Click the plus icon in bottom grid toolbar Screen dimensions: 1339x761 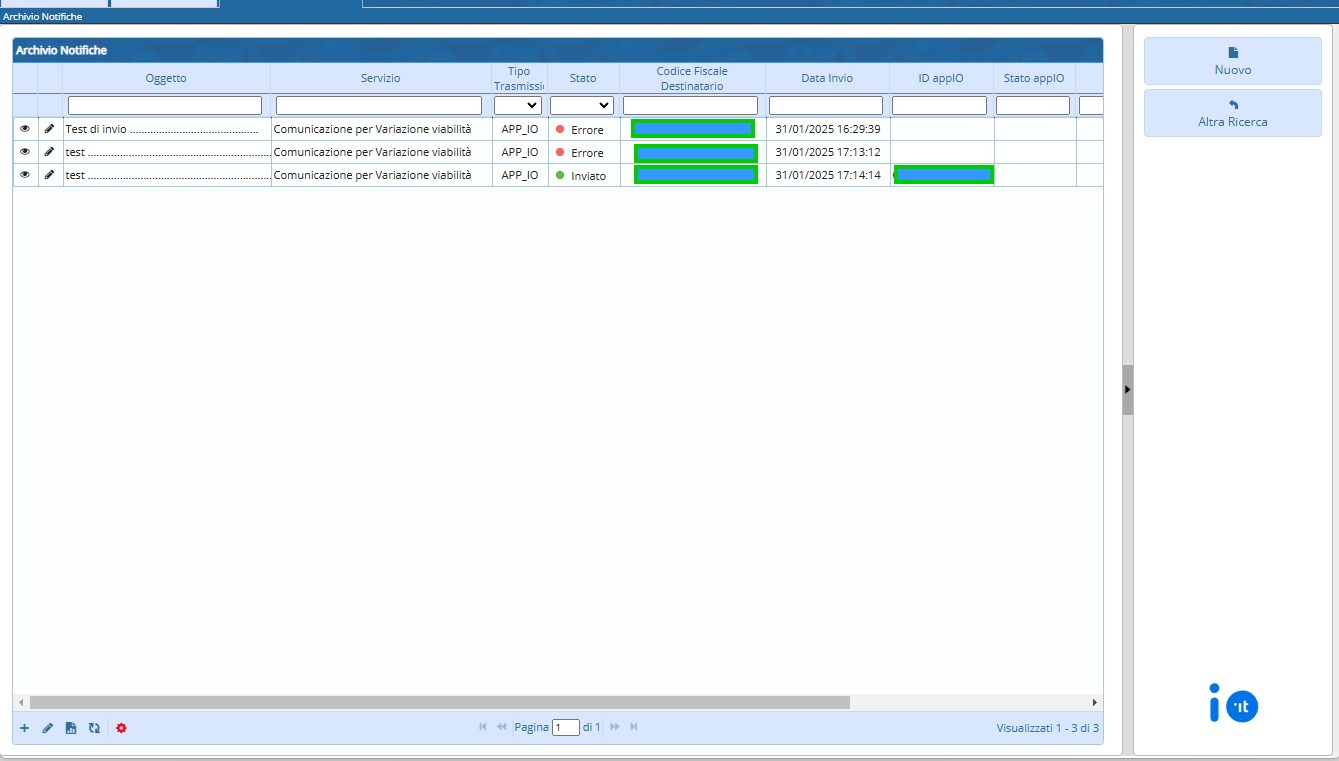[25, 728]
